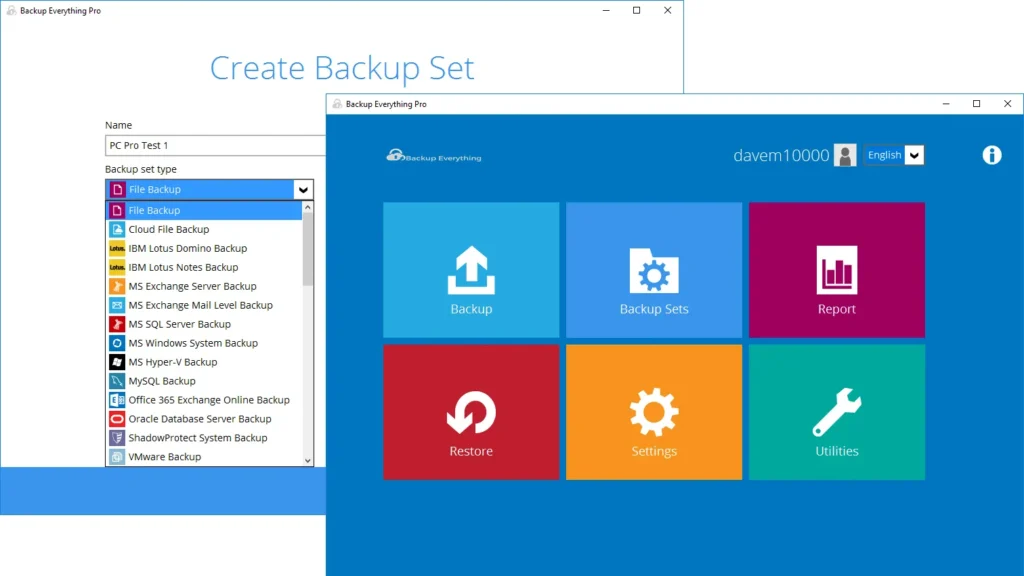Click the IBM Lotus Notes icon
Image resolution: width=1024 pixels, height=576 pixels.
pos(117,267)
